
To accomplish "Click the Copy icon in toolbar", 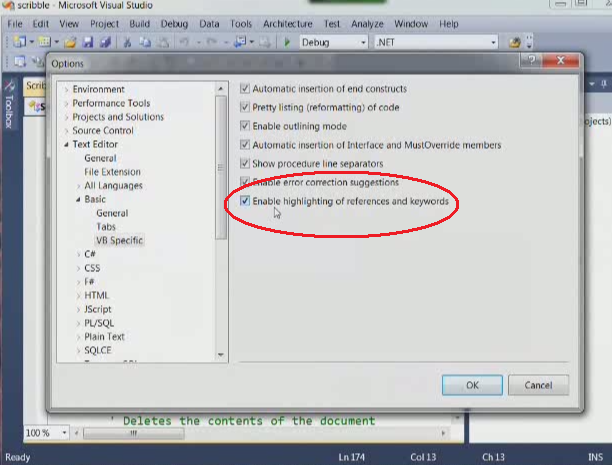I will (x=145, y=42).
